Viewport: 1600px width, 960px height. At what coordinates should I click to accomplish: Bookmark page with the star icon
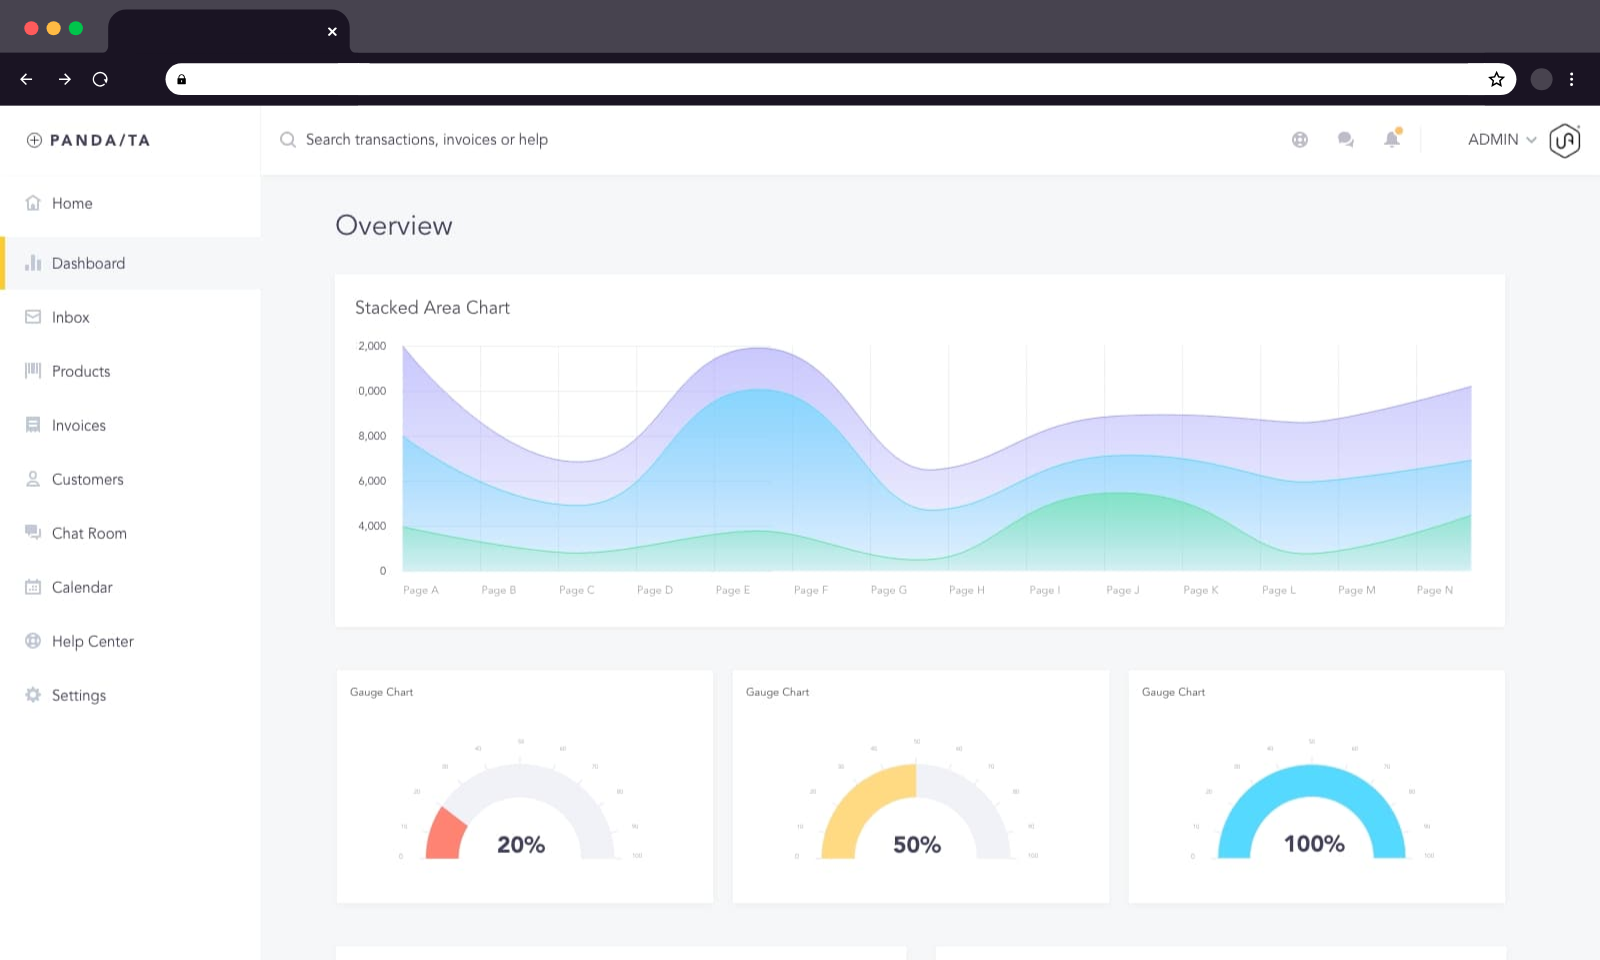point(1496,79)
